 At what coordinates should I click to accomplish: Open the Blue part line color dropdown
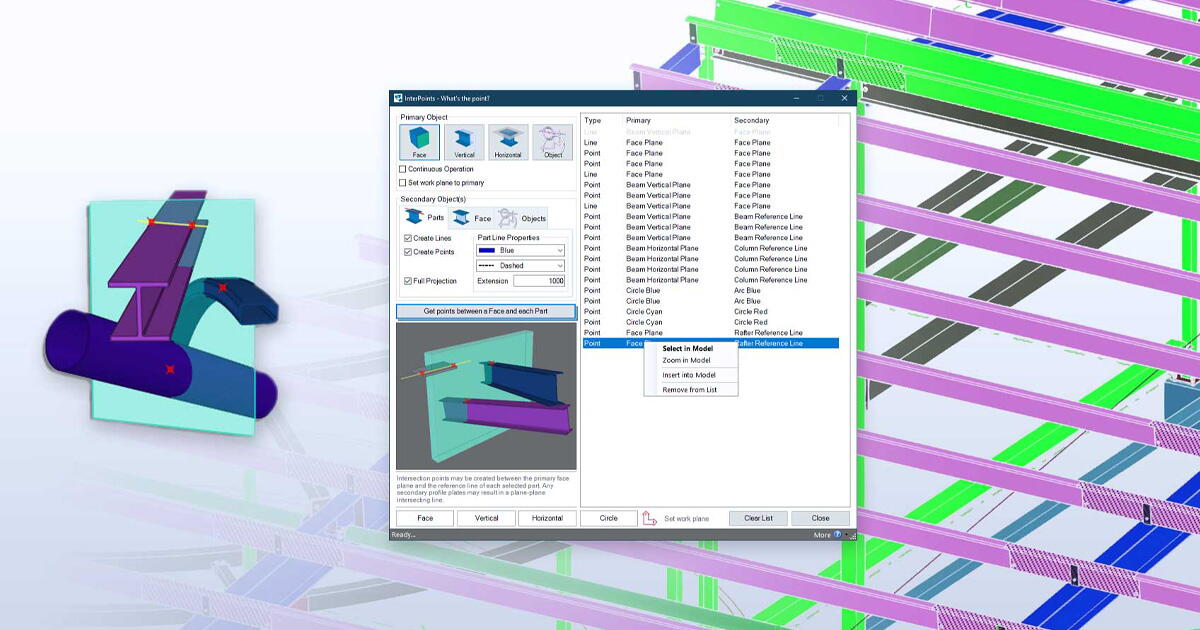(x=558, y=250)
